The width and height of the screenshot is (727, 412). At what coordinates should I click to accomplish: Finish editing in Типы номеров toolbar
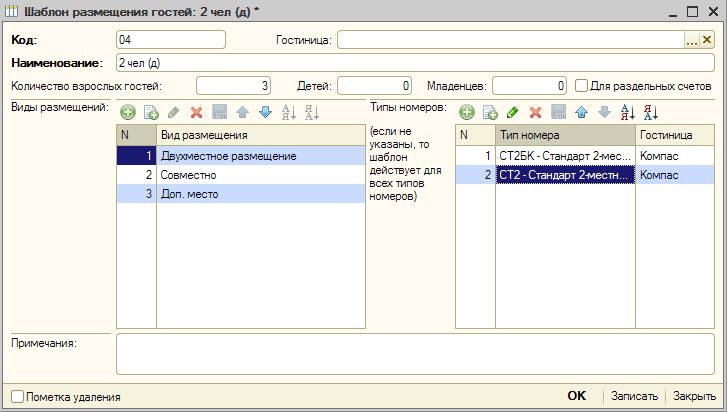[x=558, y=112]
